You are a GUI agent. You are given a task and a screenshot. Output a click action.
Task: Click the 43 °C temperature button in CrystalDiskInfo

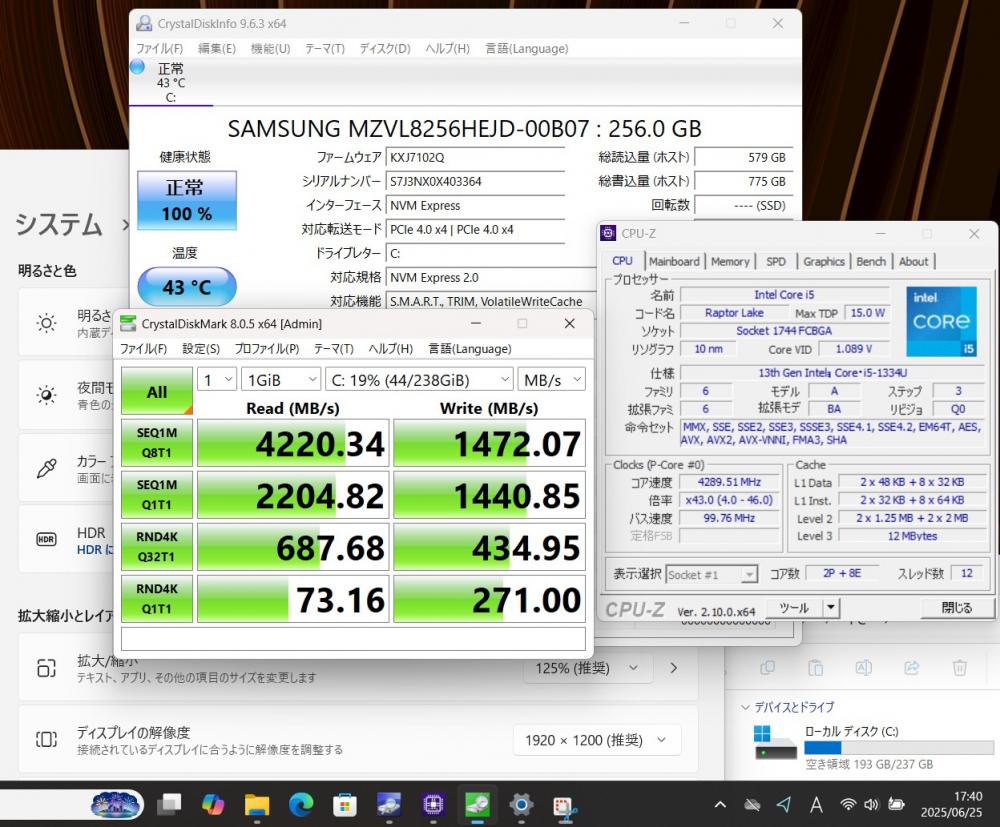[x=187, y=287]
